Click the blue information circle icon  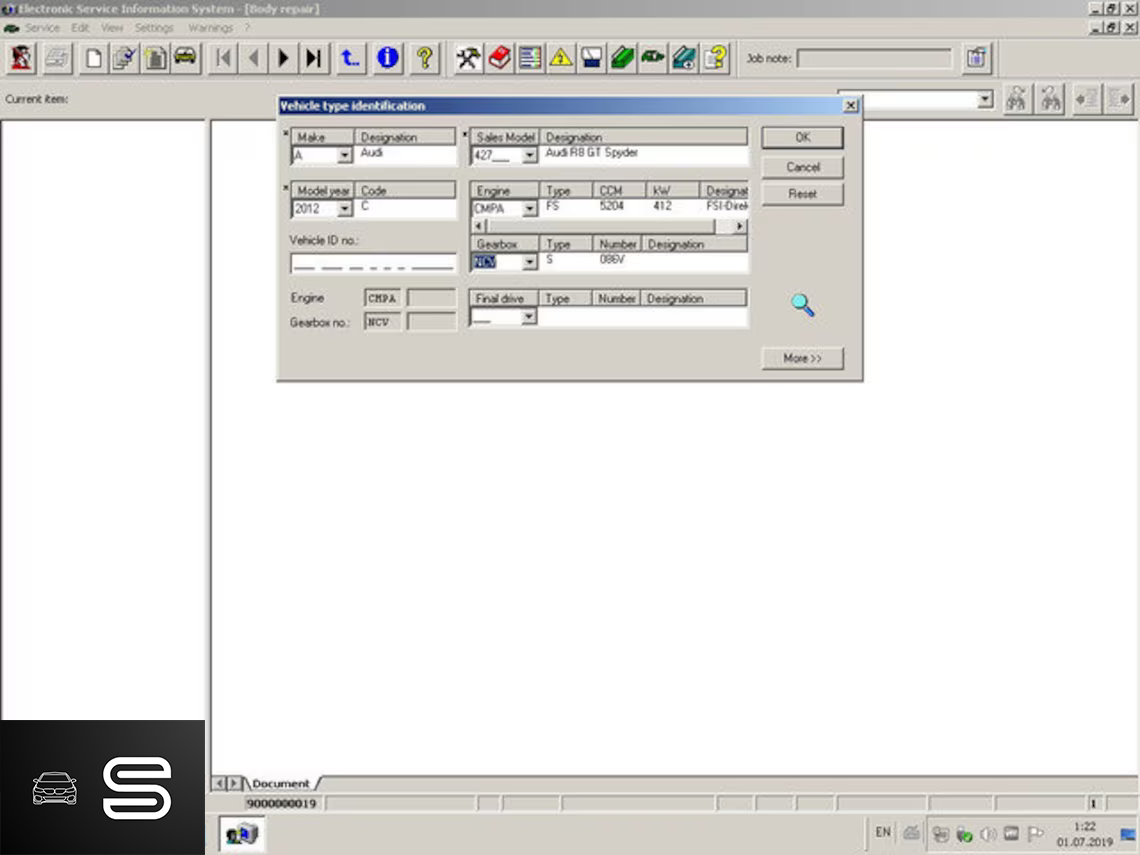coord(388,58)
